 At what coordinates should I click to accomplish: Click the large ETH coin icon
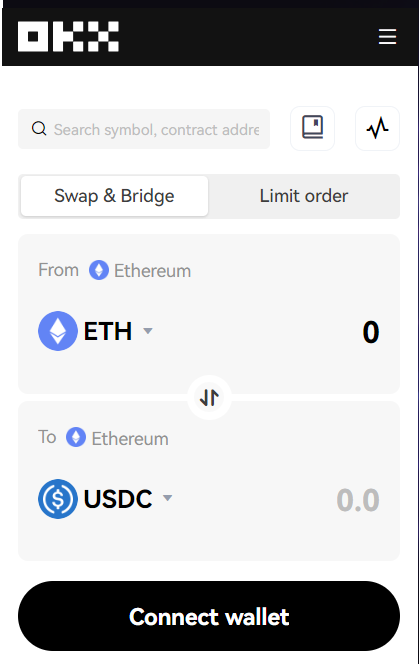pyautogui.click(x=58, y=331)
